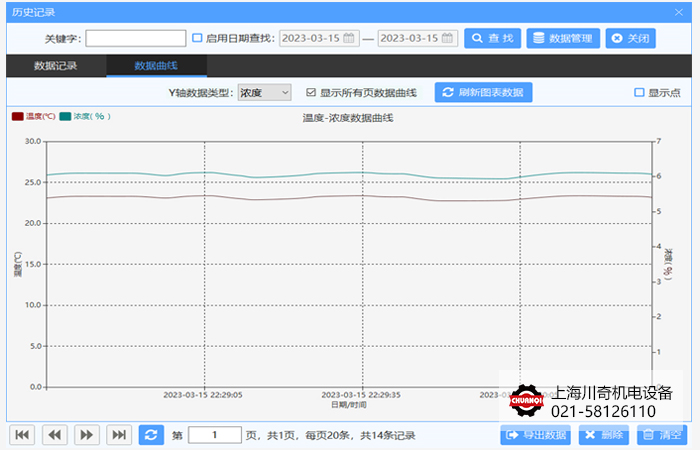Expand the Y轴数据类型 dropdown
The height and width of the screenshot is (450, 700).
[264, 92]
